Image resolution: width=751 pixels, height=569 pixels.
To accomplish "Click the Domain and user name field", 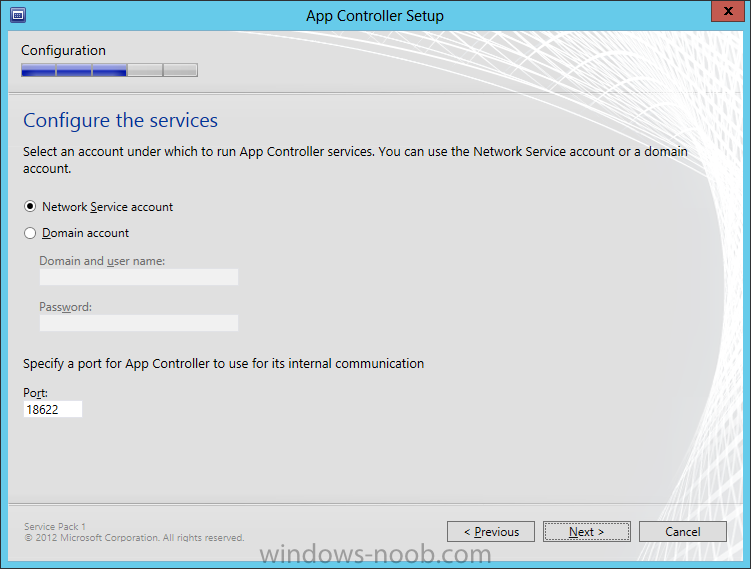I will (x=139, y=277).
